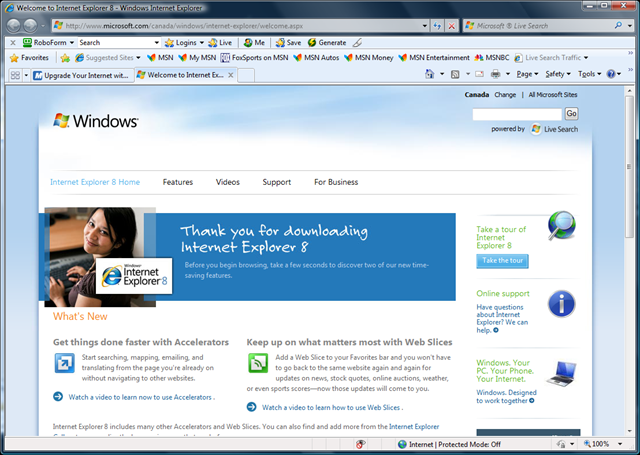Click the Read Mail envelope icon
Image resolution: width=640 pixels, height=455 pixels.
480,74
